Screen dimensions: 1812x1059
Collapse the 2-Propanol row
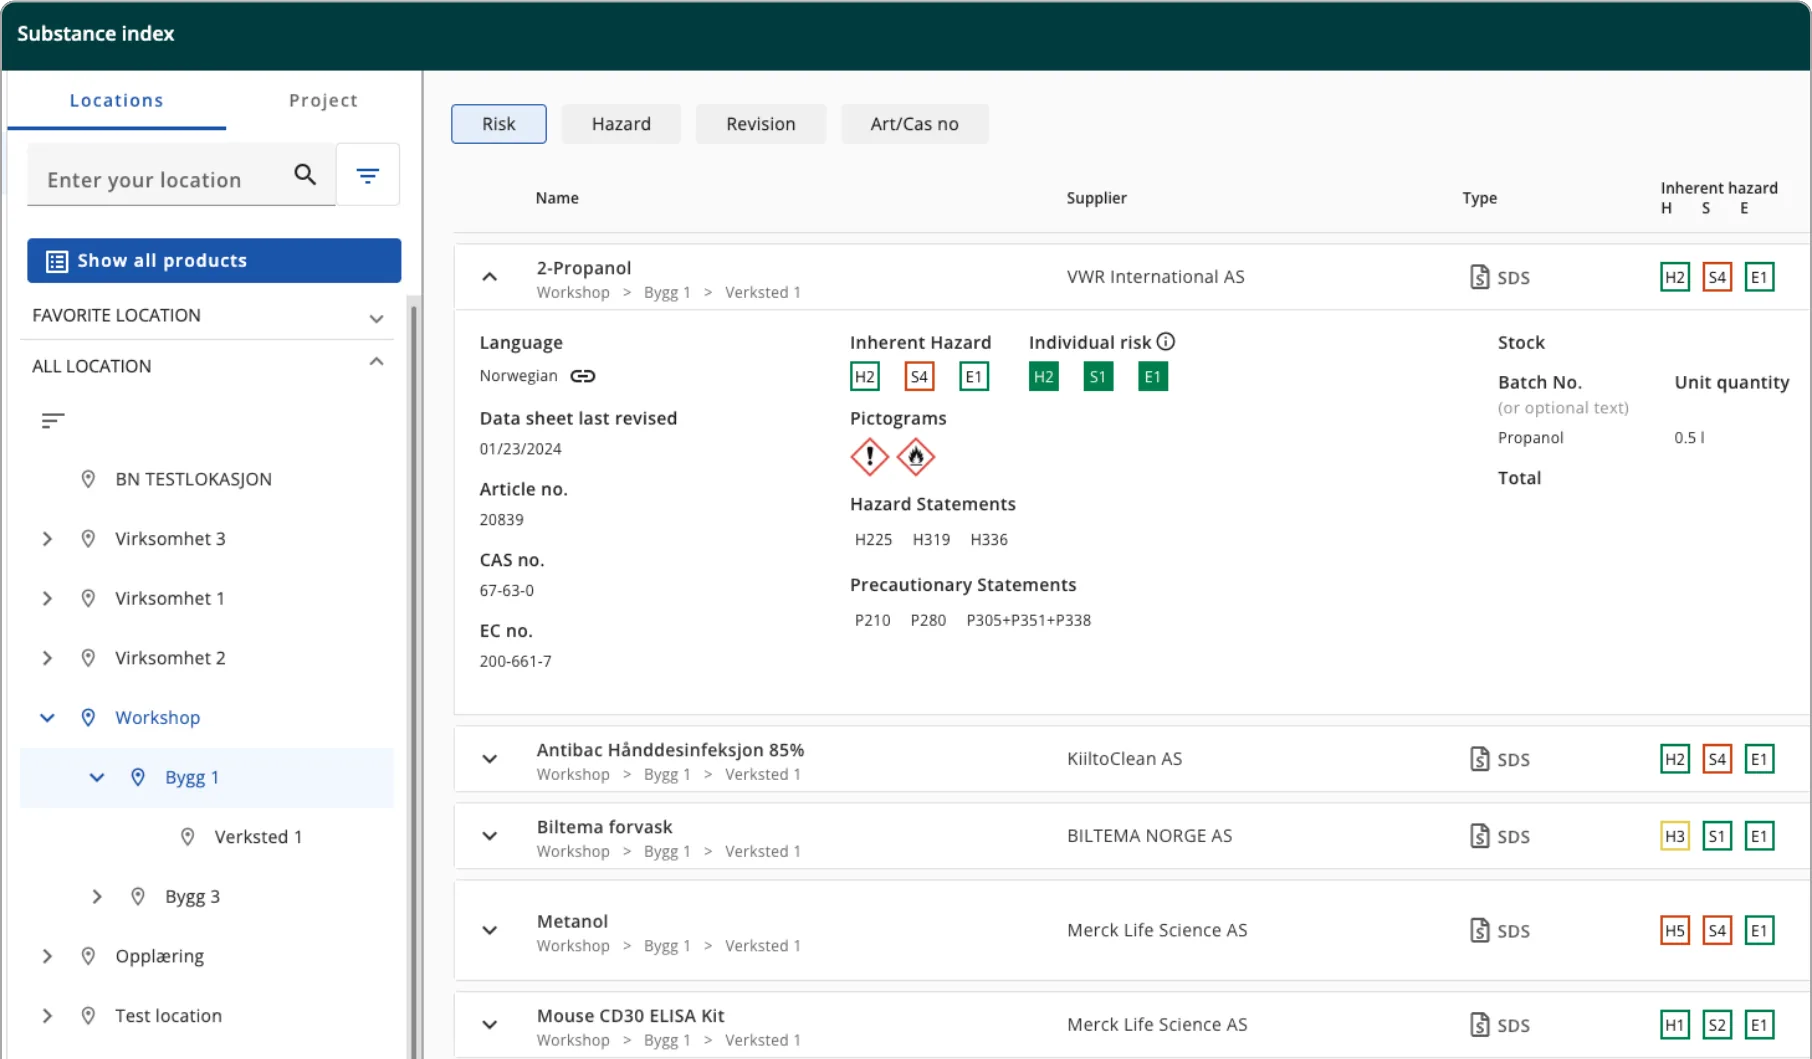pyautogui.click(x=489, y=277)
